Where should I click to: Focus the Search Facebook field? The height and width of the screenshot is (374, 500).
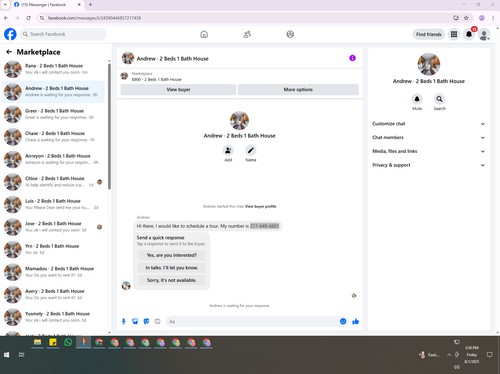[x=63, y=34]
